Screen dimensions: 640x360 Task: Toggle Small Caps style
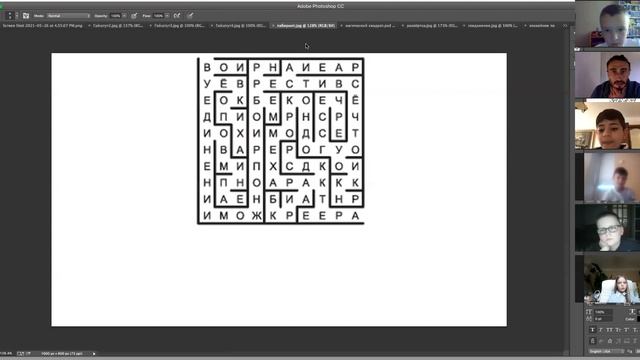click(618, 330)
